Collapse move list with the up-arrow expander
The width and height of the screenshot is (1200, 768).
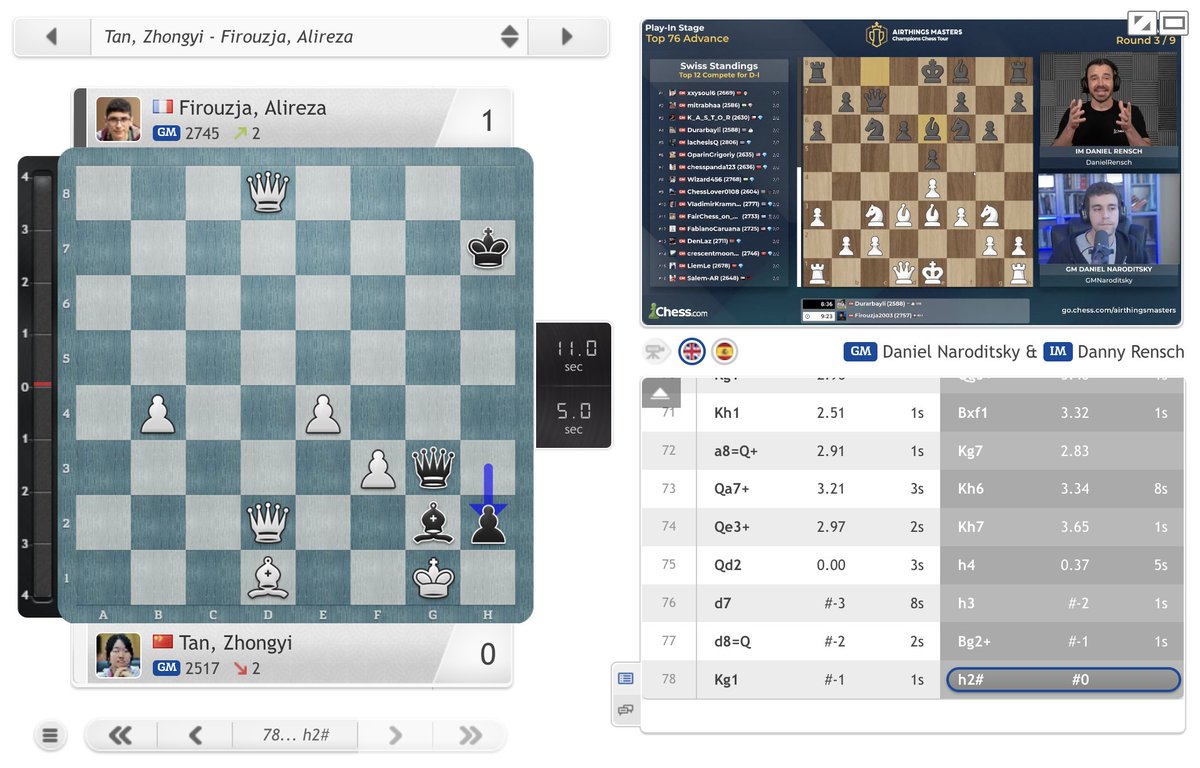point(660,393)
